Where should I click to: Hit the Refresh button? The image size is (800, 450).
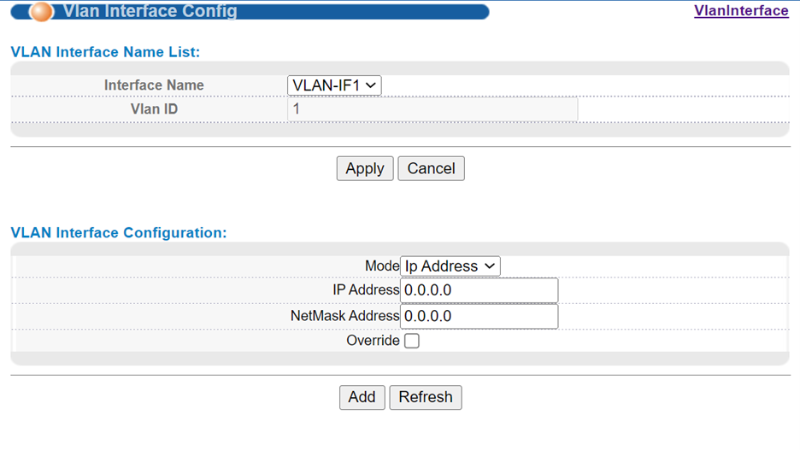coord(425,397)
